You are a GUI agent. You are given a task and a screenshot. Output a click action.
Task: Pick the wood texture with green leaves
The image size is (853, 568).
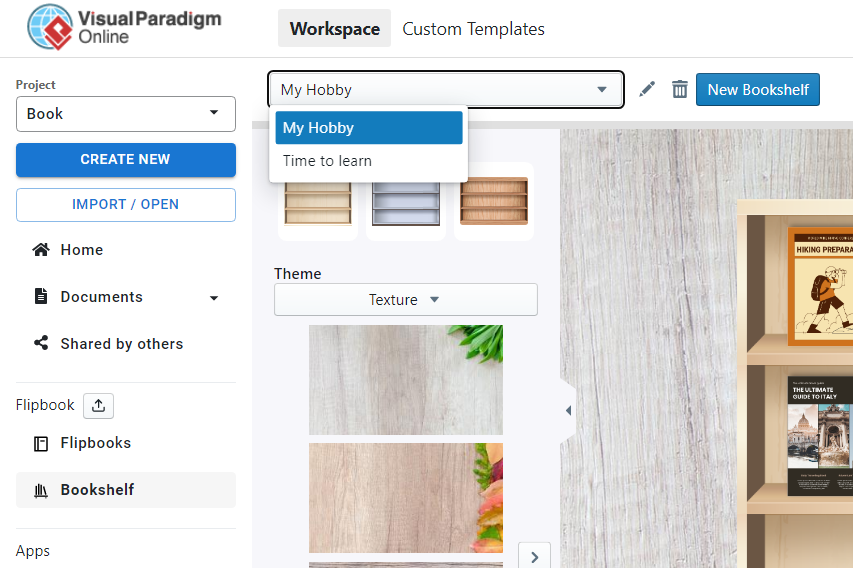[x=406, y=380]
